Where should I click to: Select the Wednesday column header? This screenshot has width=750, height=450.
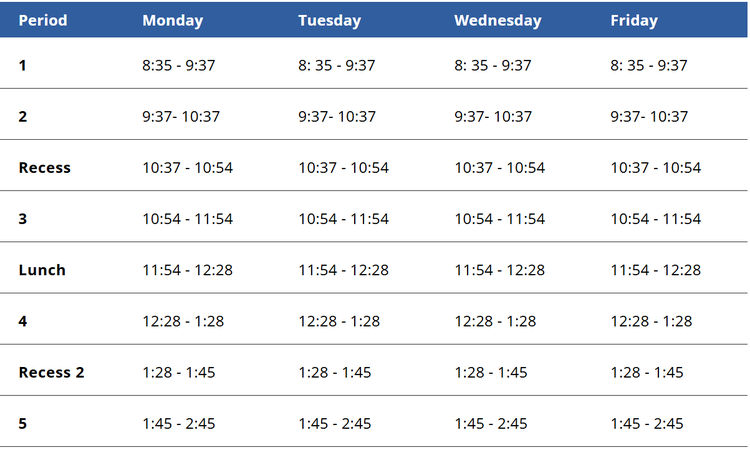tap(497, 20)
